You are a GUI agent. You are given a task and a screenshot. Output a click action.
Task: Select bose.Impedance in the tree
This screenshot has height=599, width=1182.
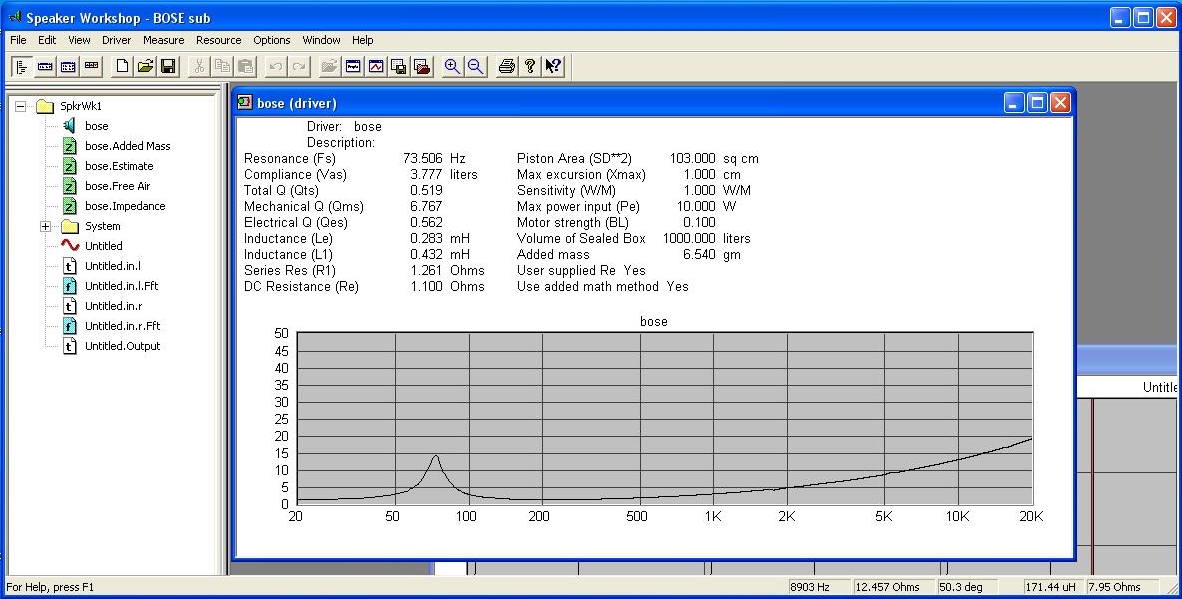(125, 206)
